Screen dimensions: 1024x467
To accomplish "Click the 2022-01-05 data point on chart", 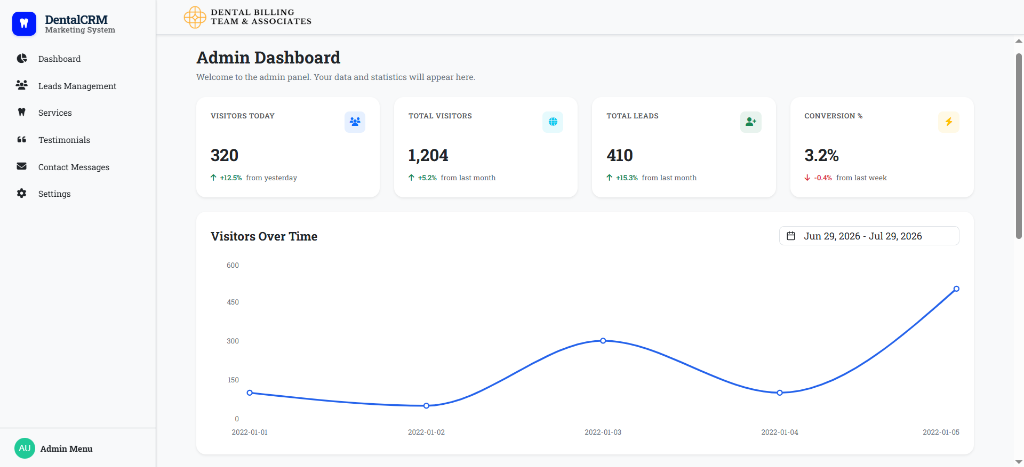I will click(x=956, y=288).
